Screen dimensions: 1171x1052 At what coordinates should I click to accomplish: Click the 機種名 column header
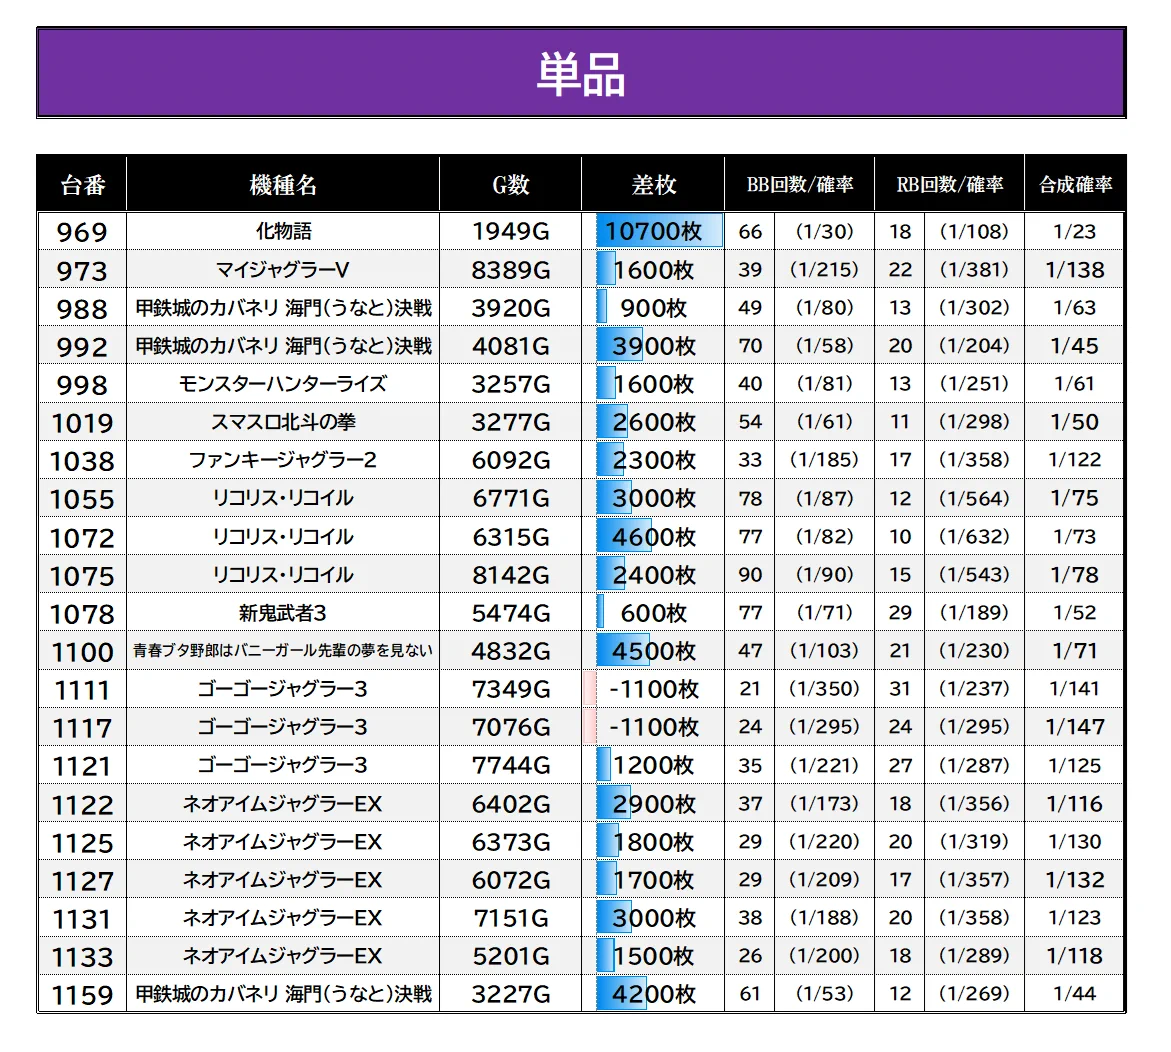point(283,184)
